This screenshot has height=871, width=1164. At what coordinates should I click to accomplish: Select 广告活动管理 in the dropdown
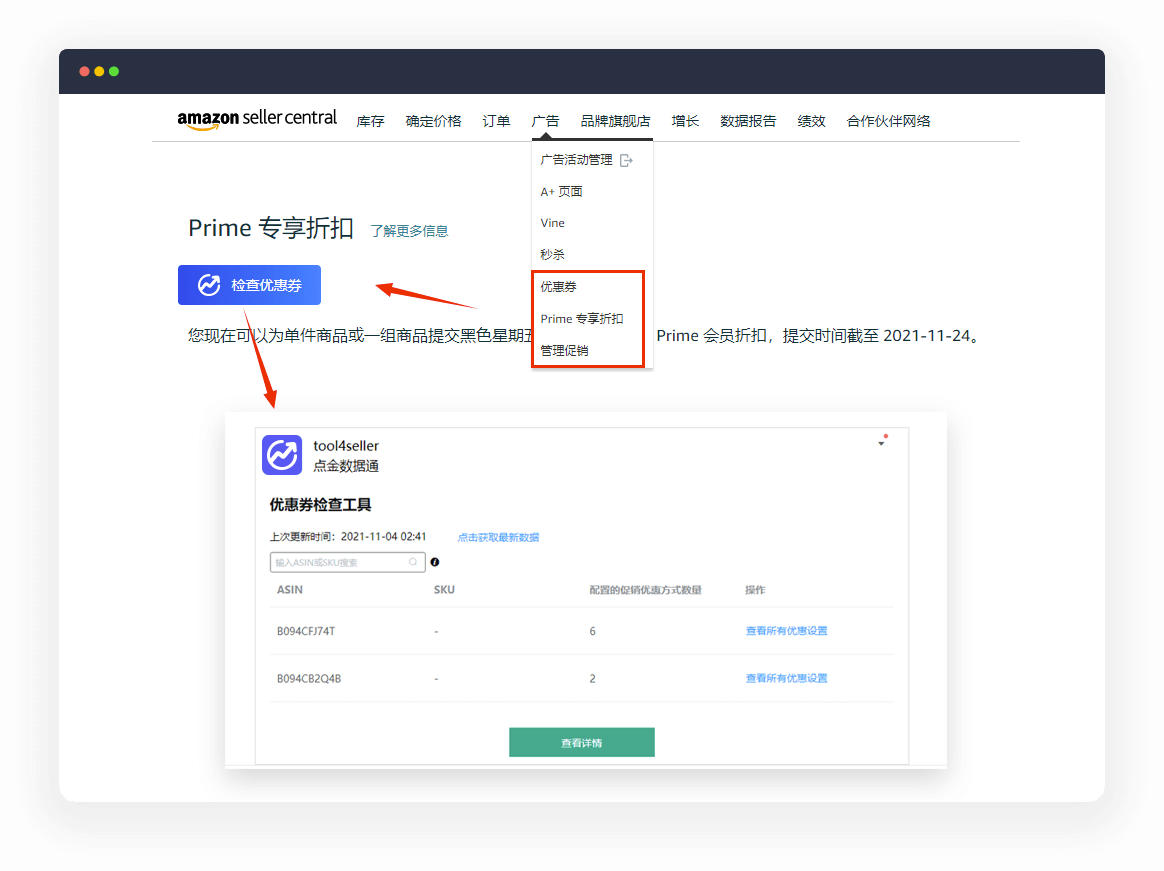pos(577,160)
